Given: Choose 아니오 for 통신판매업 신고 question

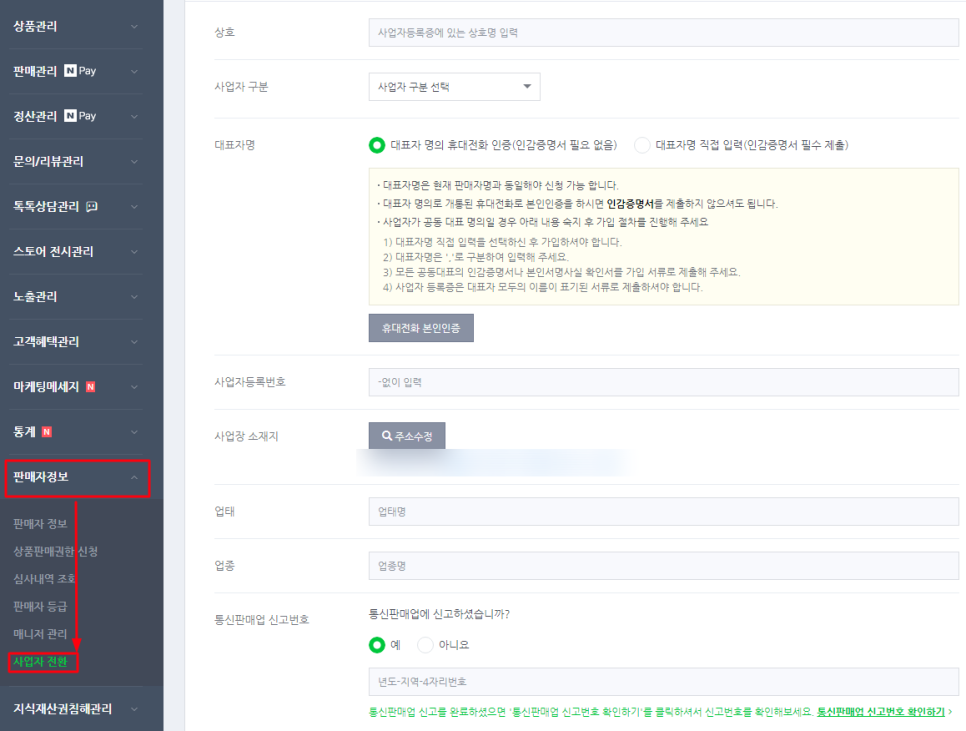Looking at the screenshot, I should [425, 645].
